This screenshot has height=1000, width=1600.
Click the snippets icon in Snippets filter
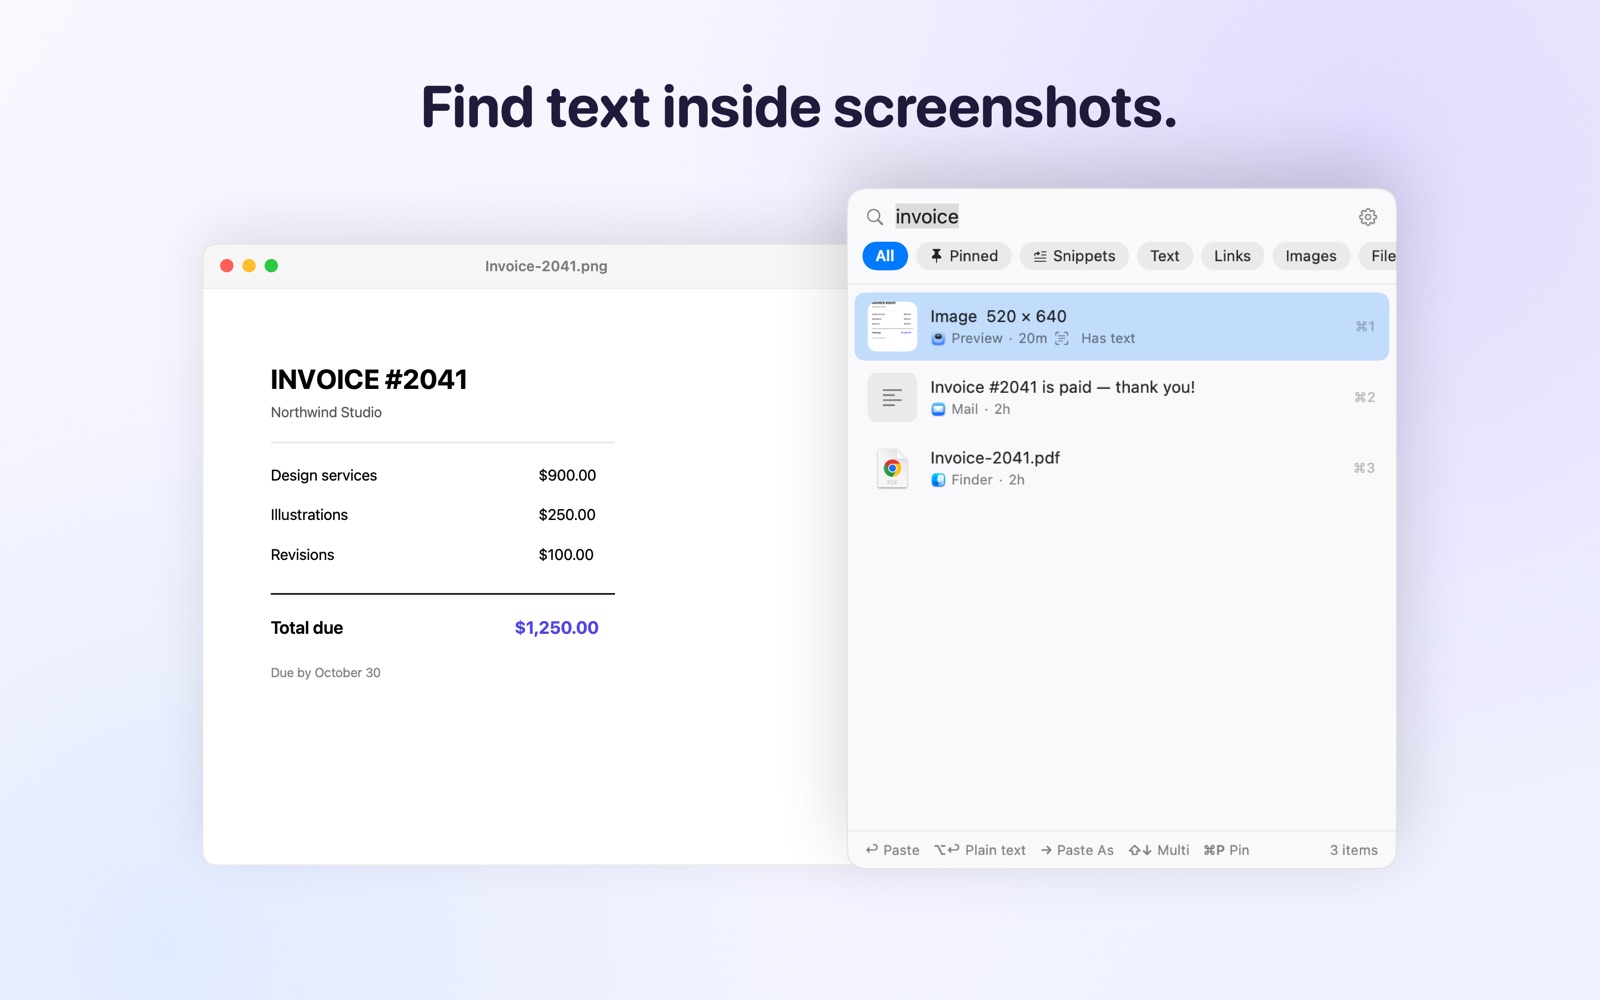click(1040, 256)
